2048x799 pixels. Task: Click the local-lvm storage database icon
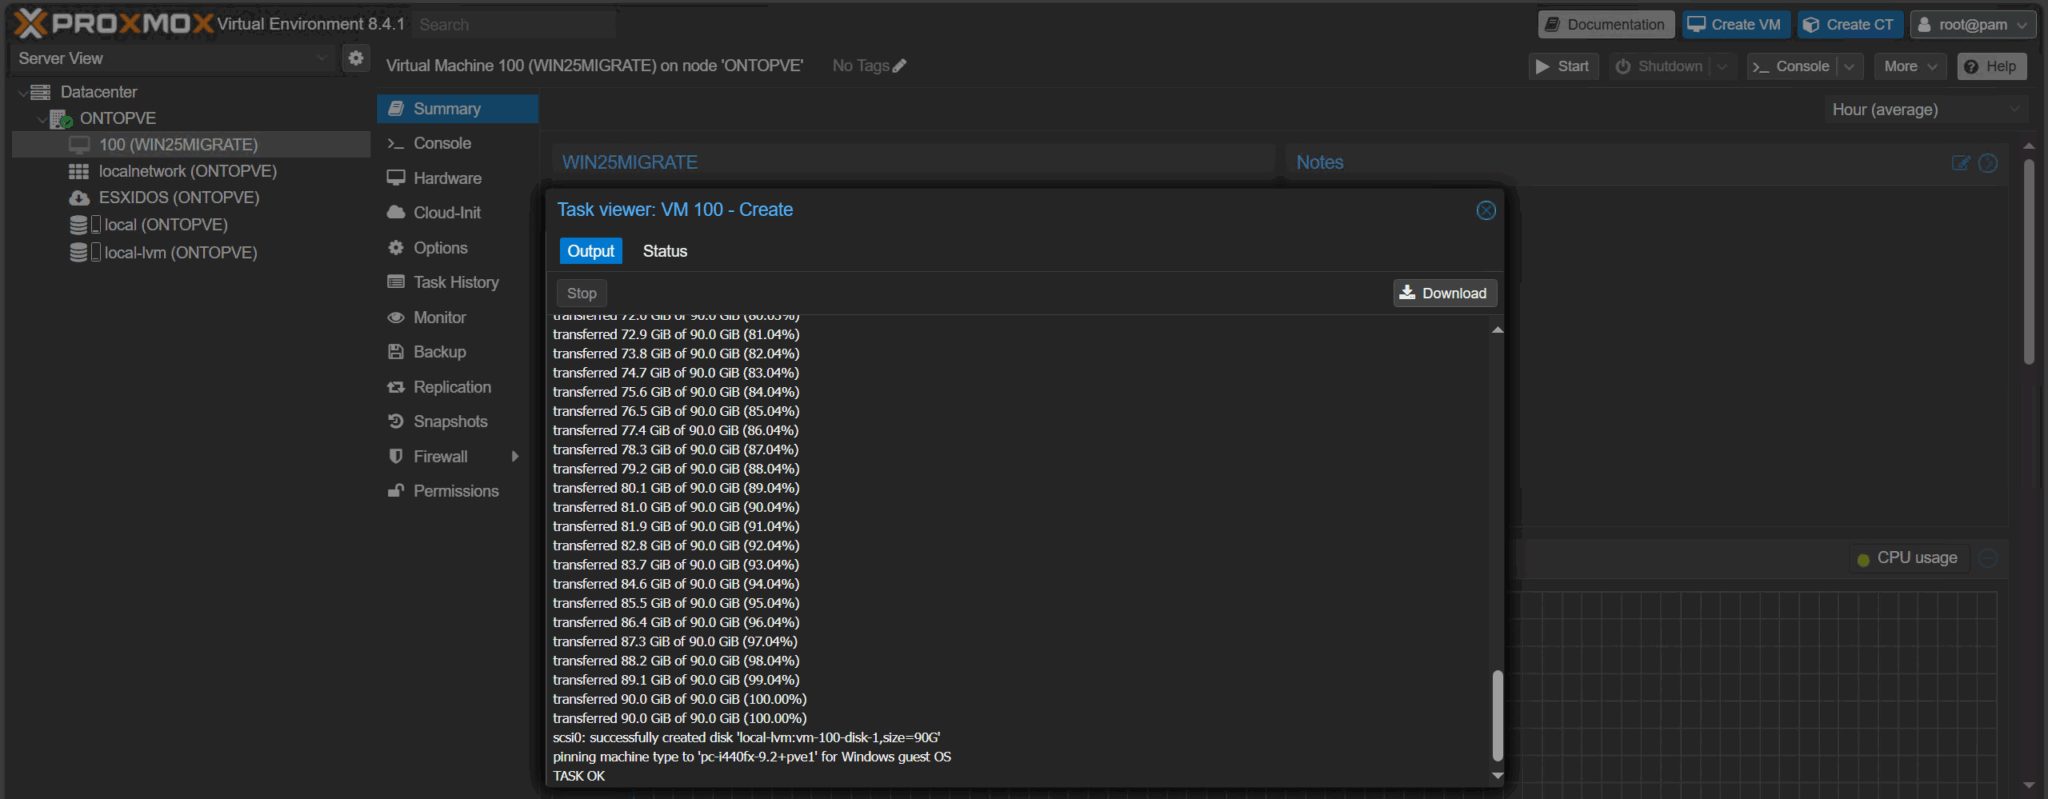78,253
